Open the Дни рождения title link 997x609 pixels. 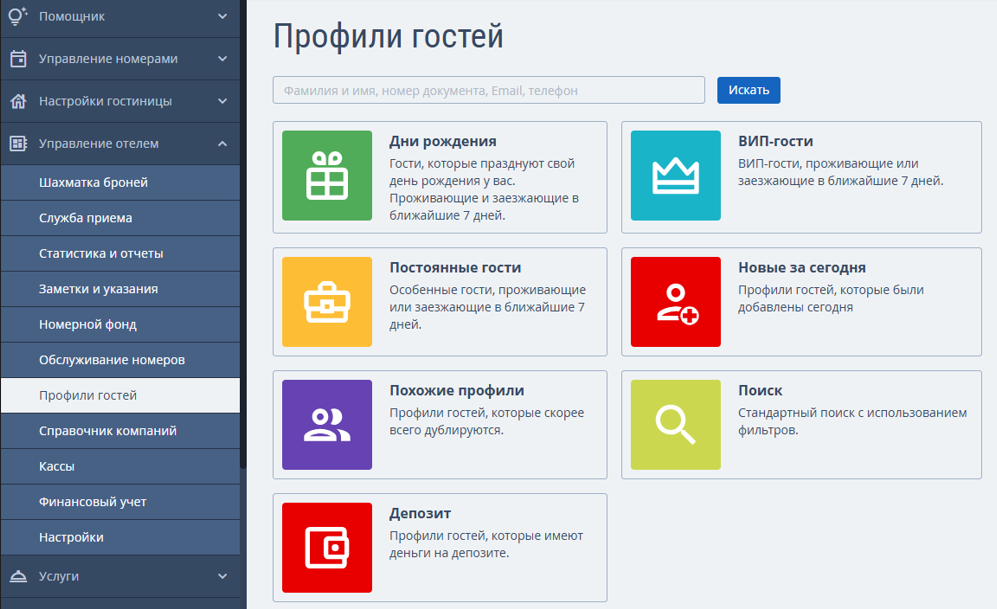443,141
